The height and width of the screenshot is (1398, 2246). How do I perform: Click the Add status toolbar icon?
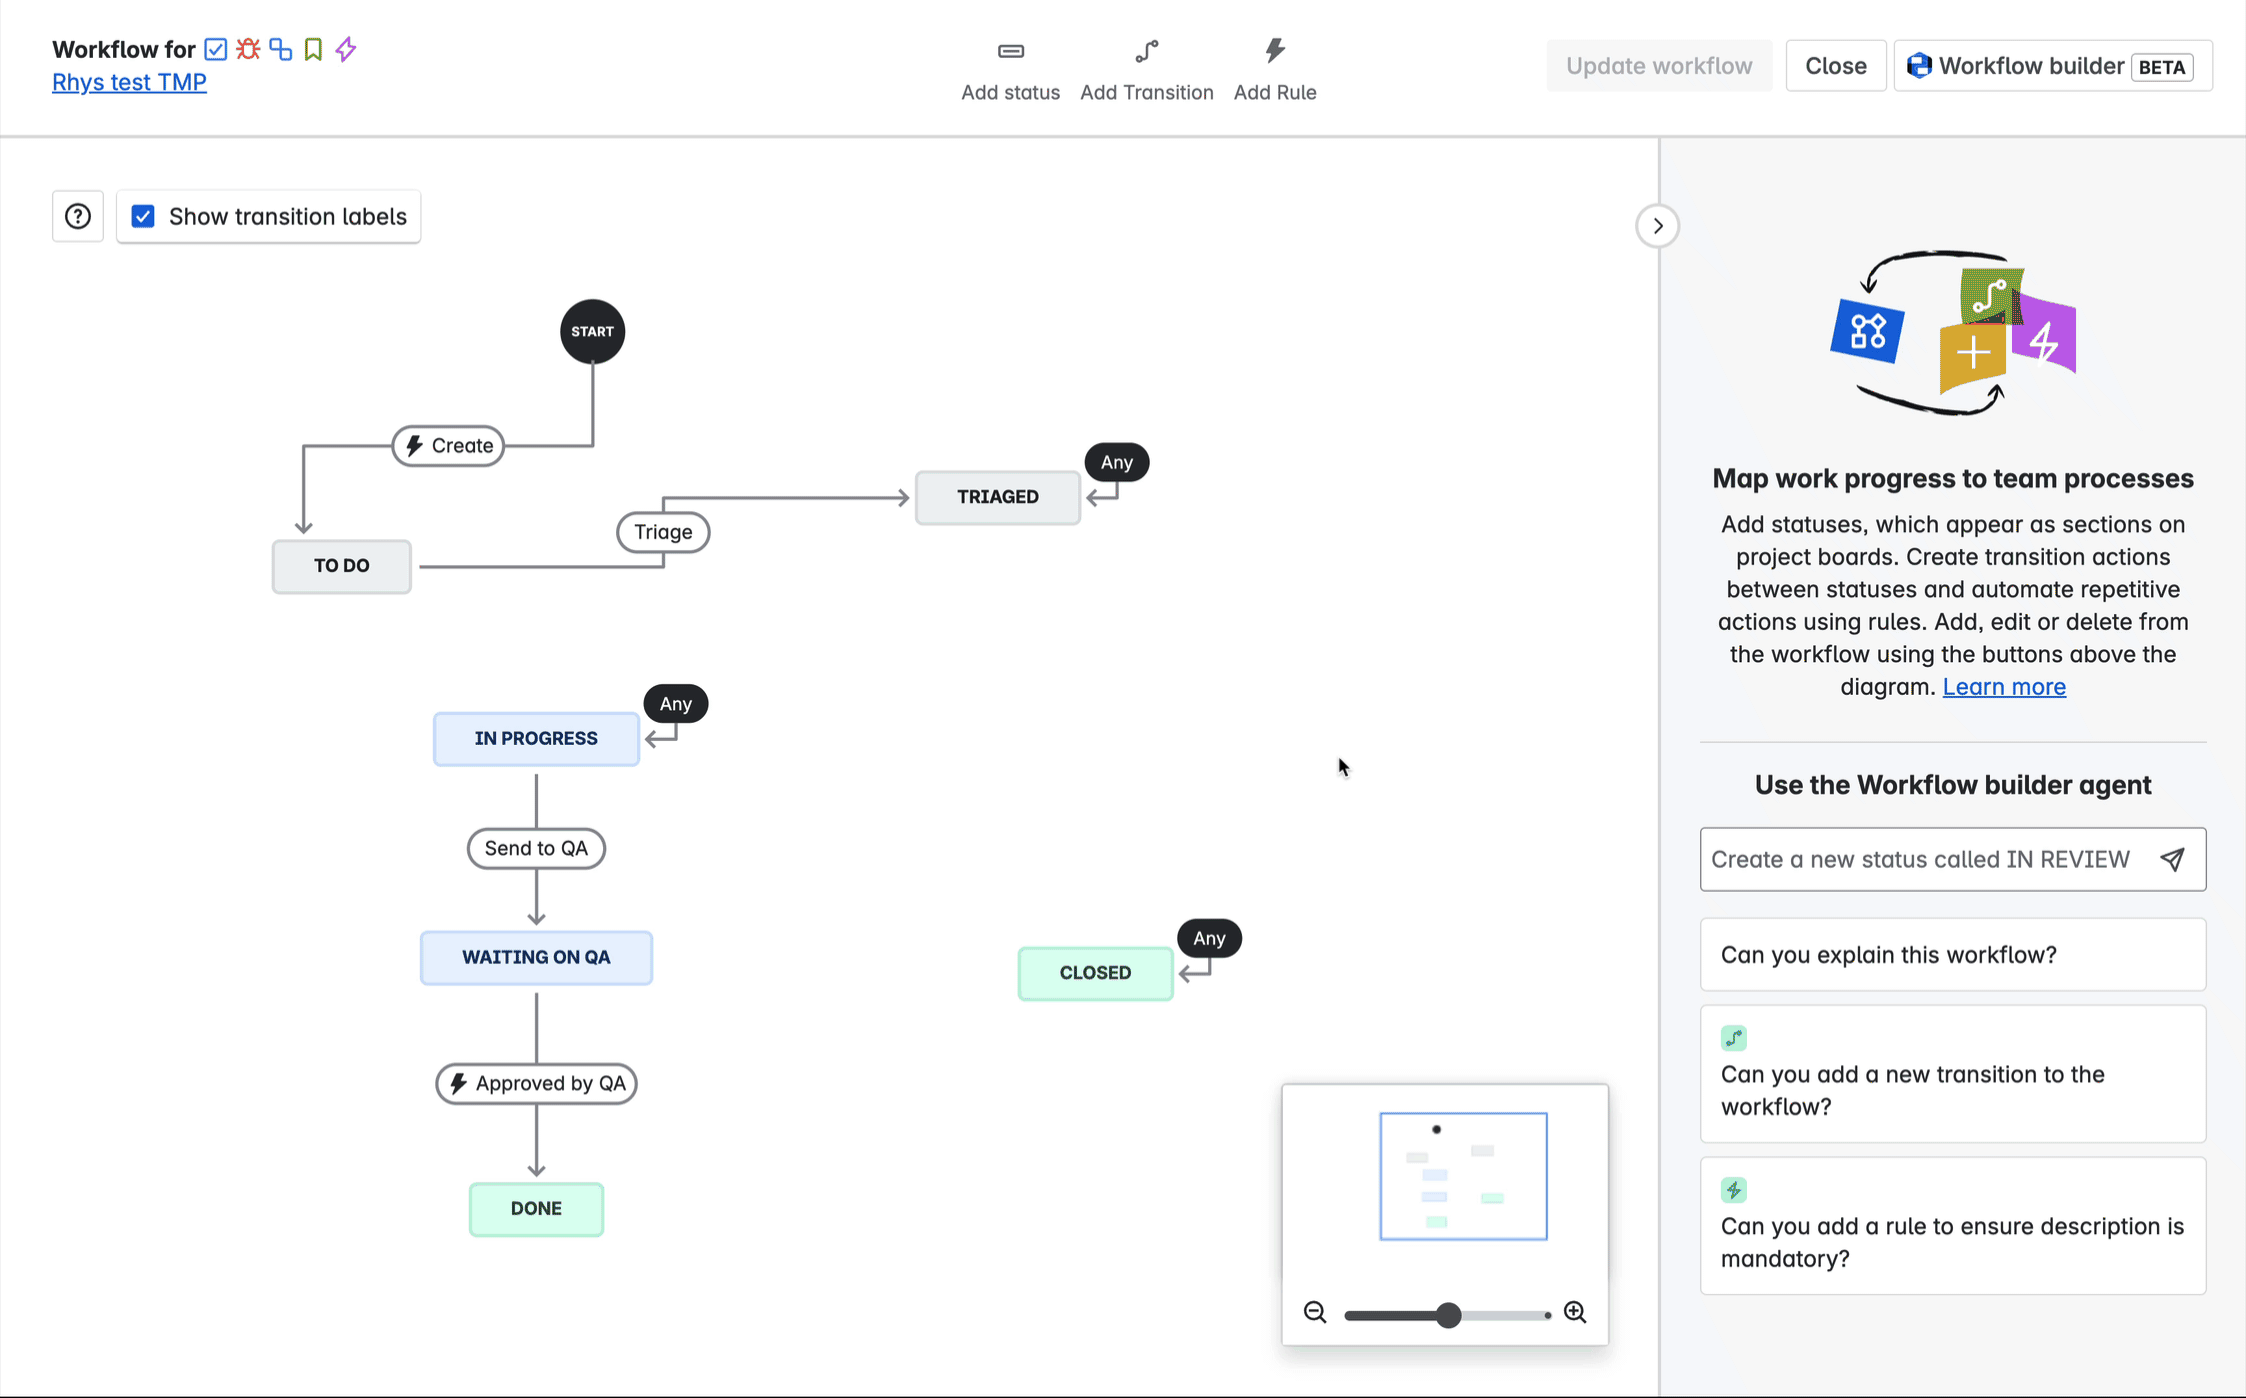pyautogui.click(x=1010, y=51)
